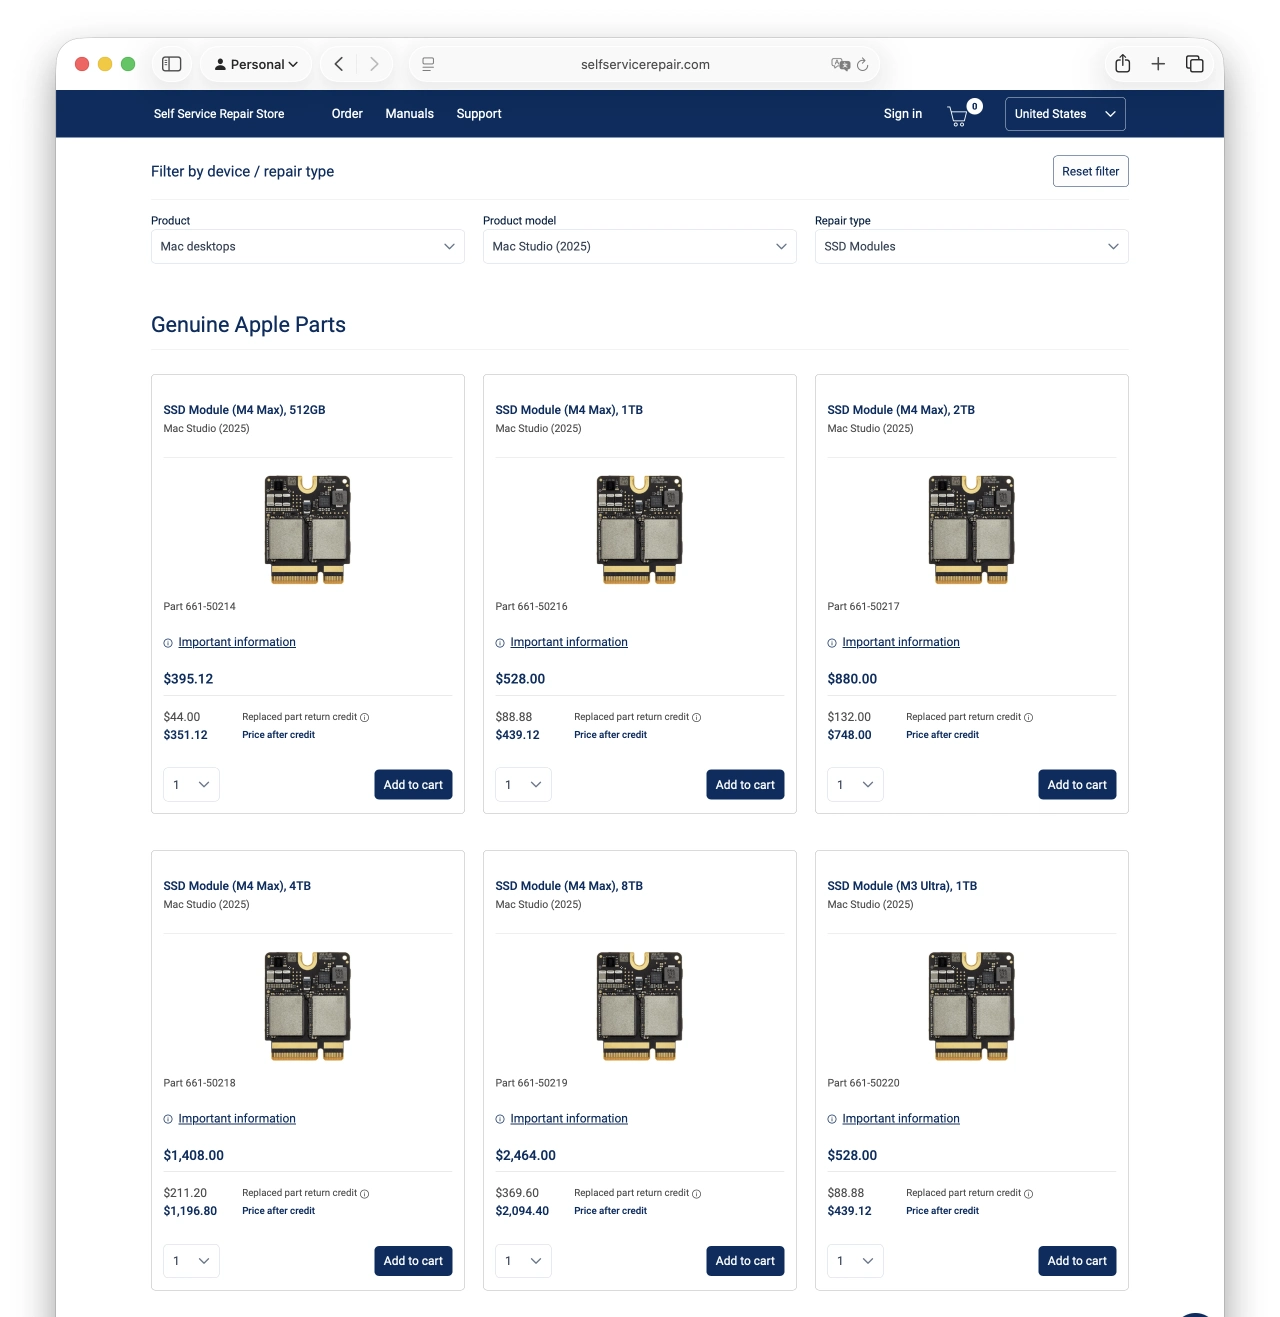Click Sign in

point(903,114)
